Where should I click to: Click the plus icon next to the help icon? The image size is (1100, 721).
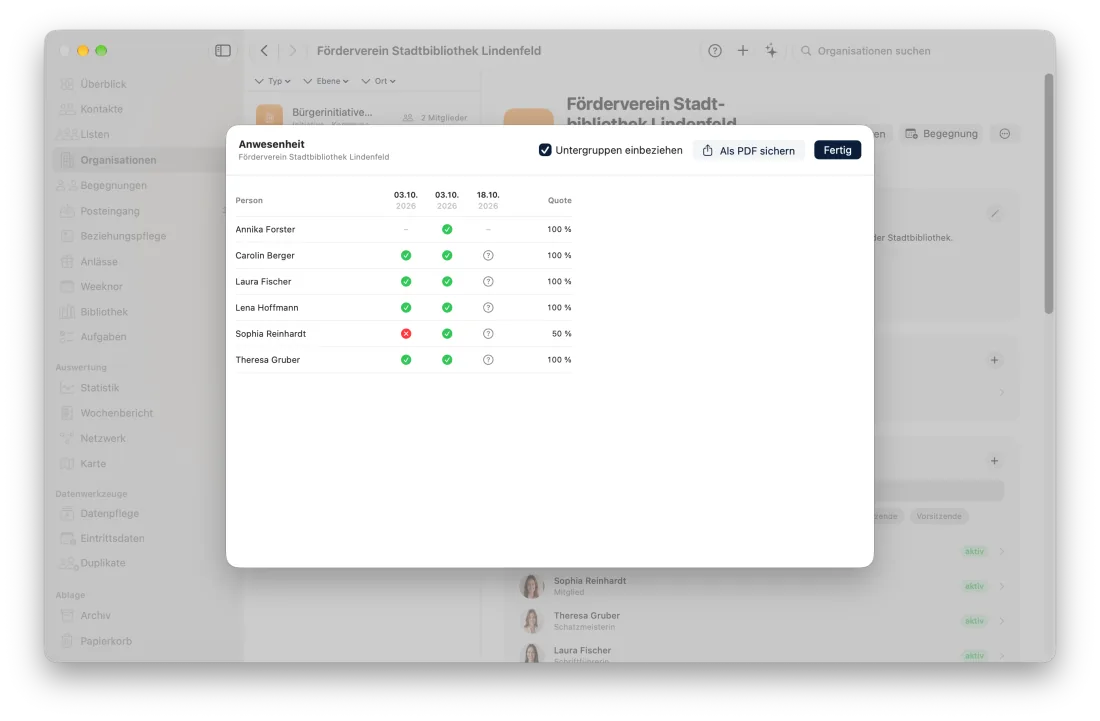pyautogui.click(x=743, y=50)
